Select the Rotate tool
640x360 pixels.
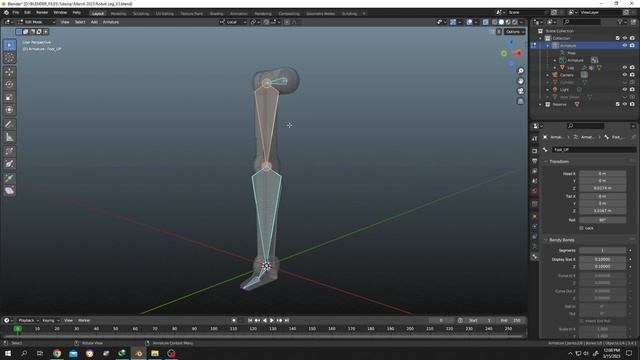[x=9, y=84]
